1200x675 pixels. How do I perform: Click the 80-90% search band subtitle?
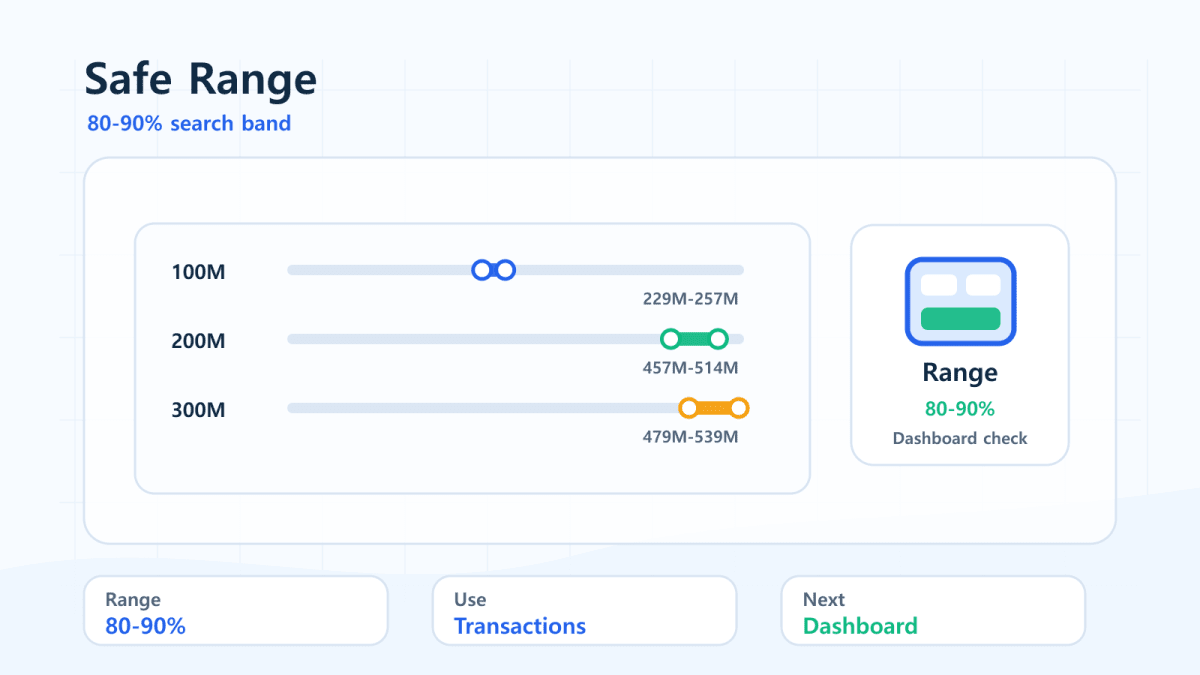189,124
